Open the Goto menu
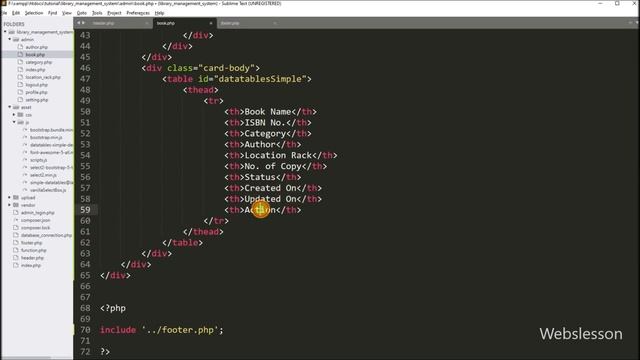The width and height of the screenshot is (640, 360). pos(82,13)
